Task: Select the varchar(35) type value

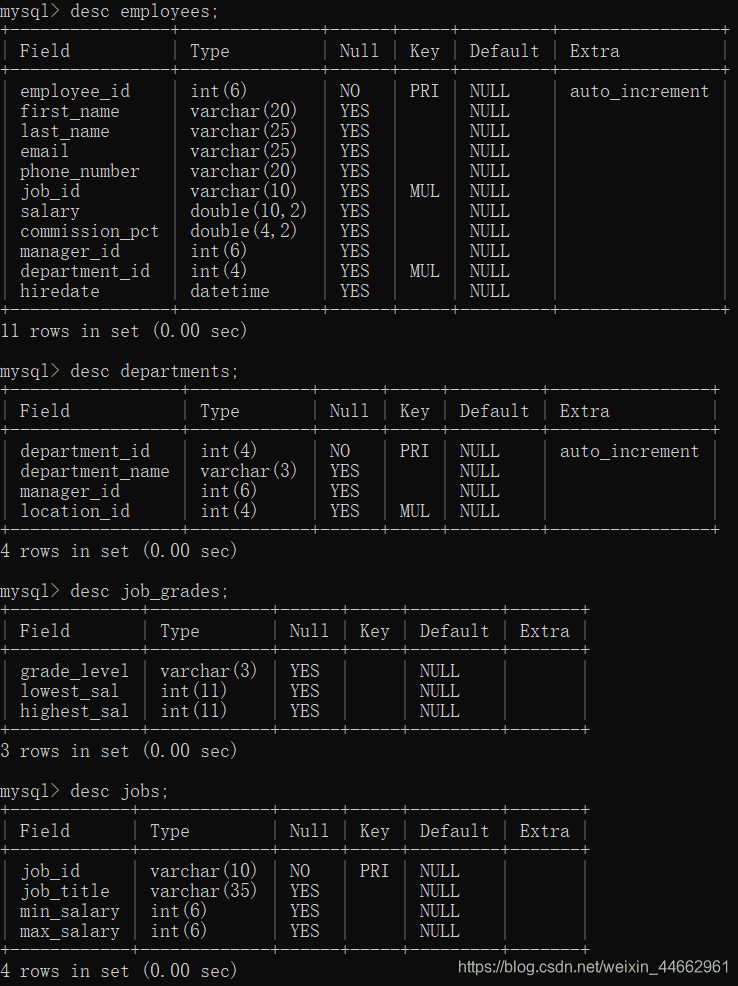Action: pyautogui.click(x=203, y=891)
